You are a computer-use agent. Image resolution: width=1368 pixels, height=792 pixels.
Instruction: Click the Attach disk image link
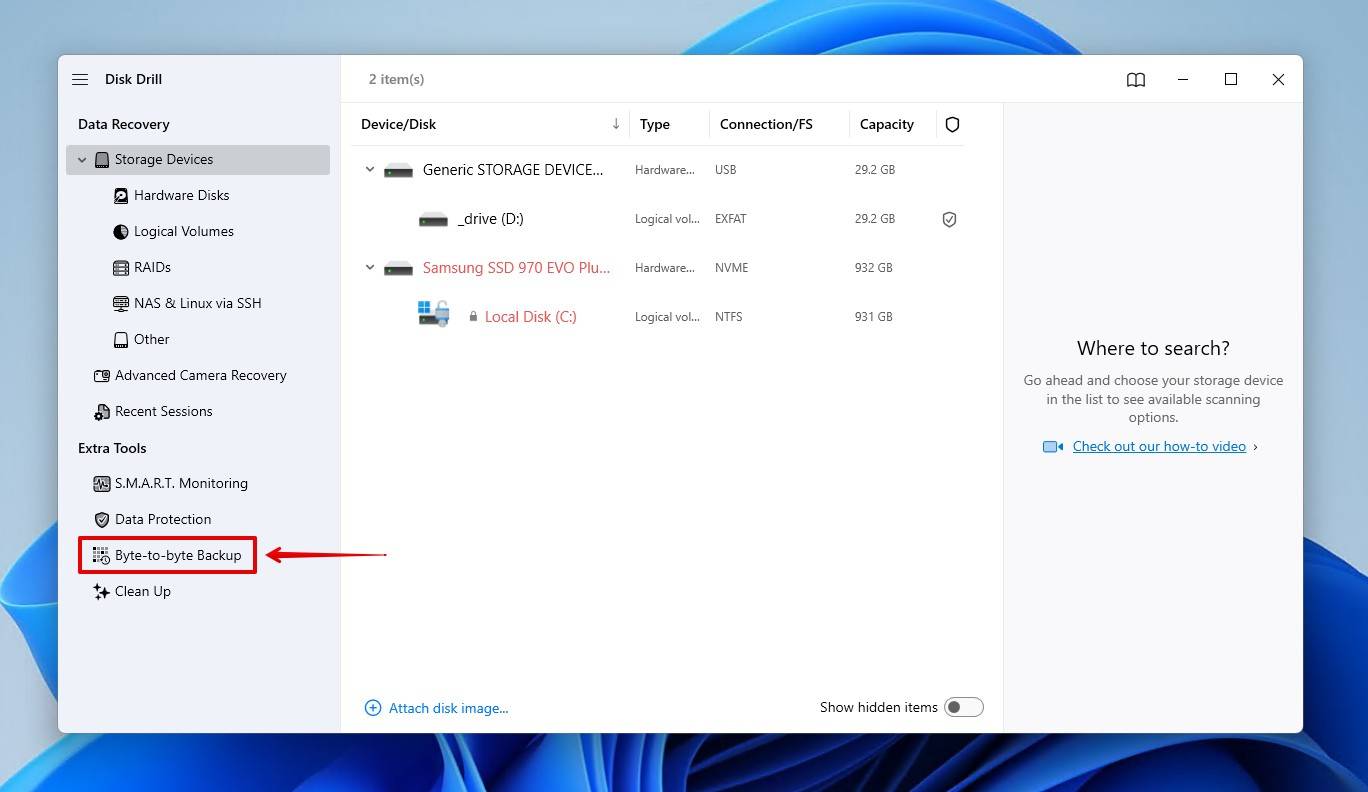coord(448,708)
